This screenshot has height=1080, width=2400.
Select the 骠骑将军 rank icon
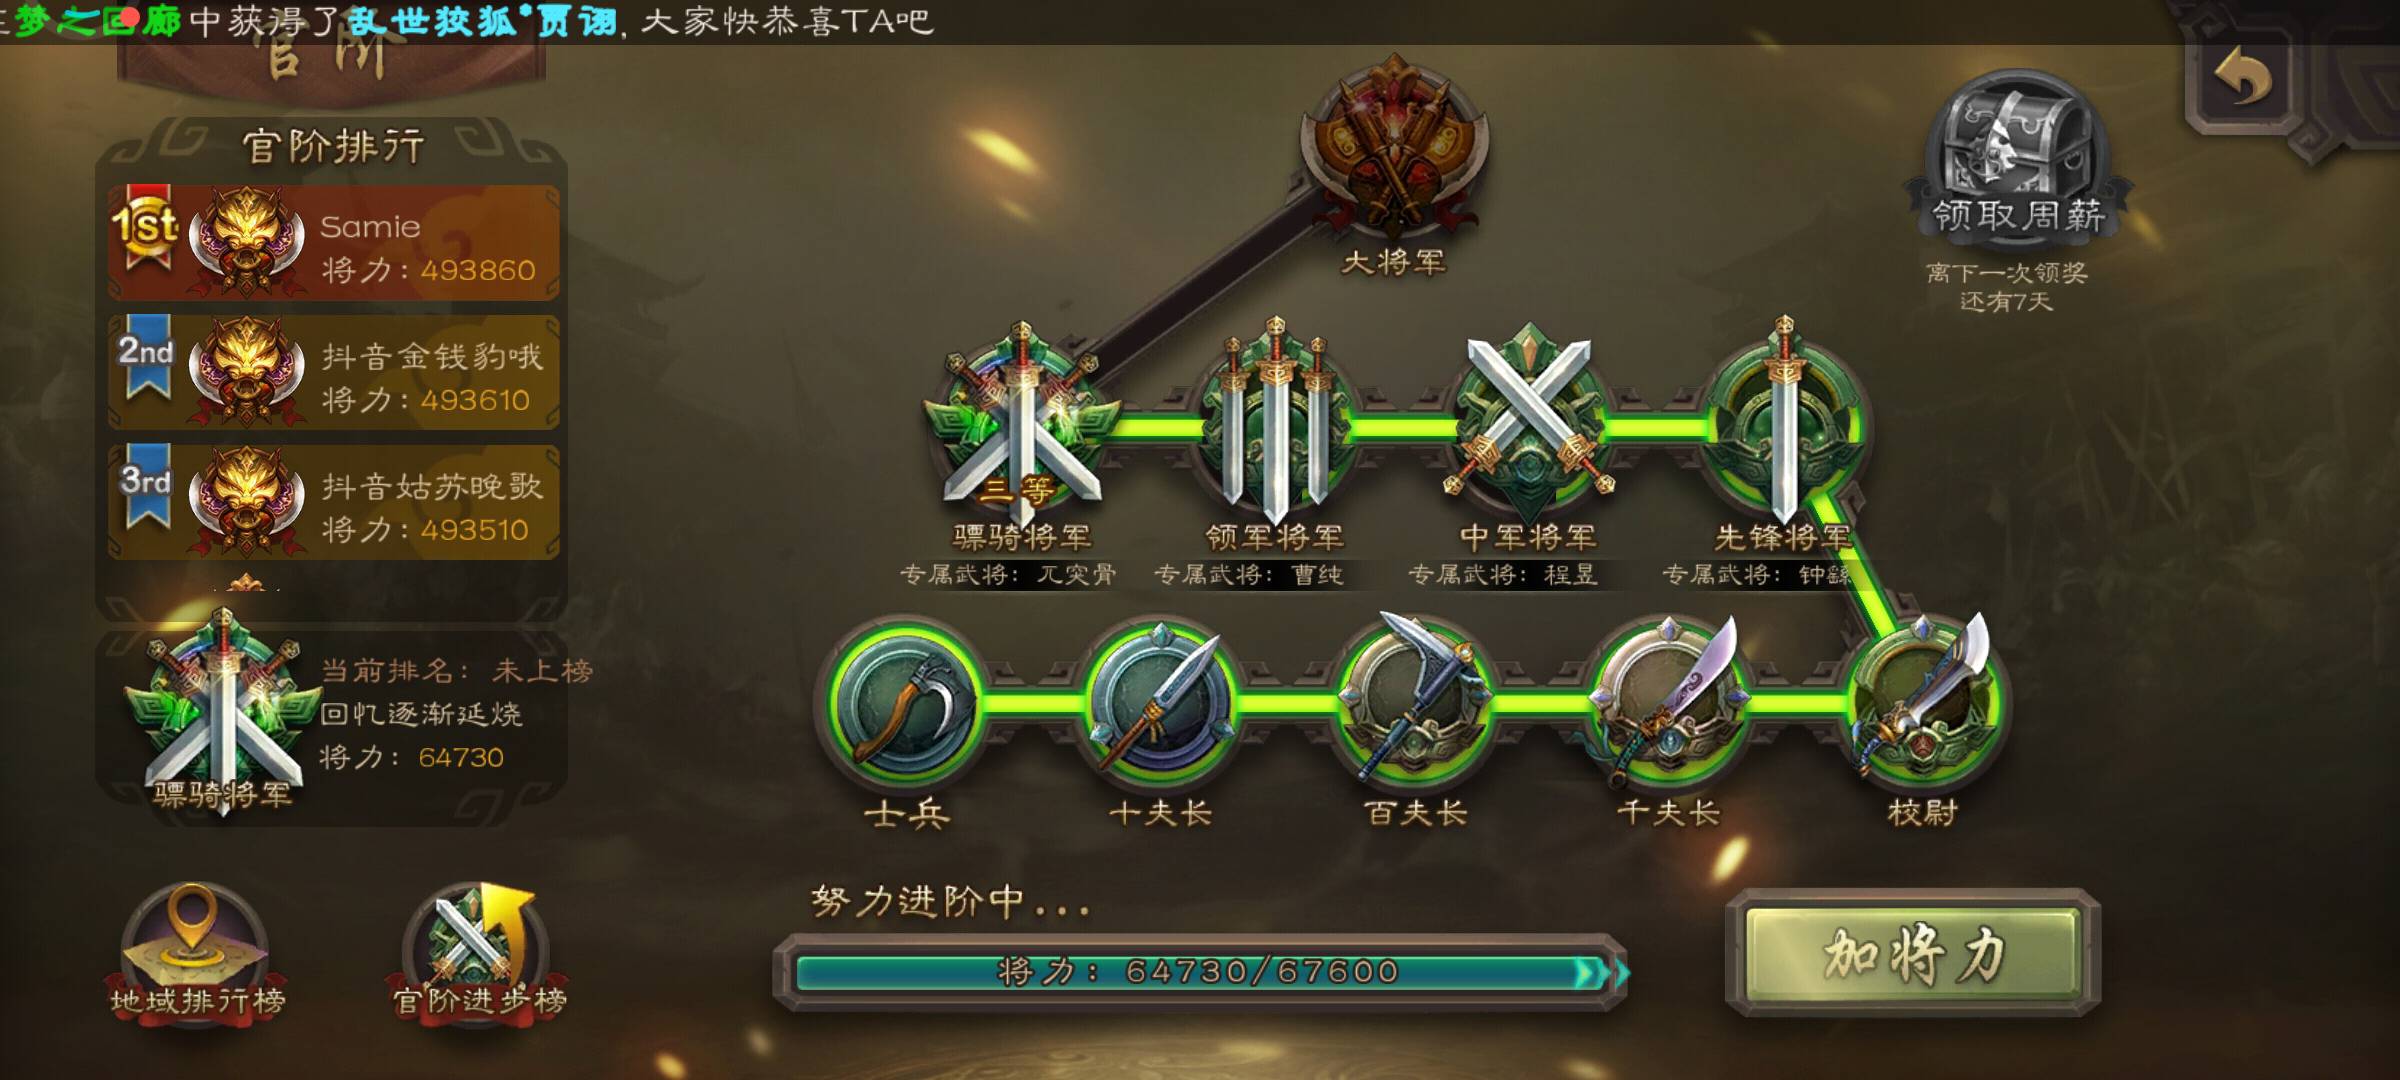point(1022,425)
